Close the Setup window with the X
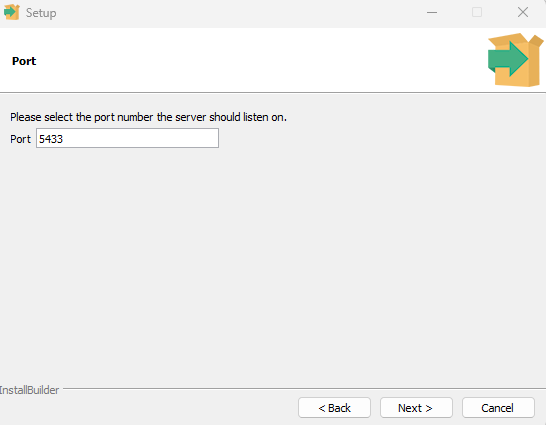The height and width of the screenshot is (425, 546). (x=523, y=13)
